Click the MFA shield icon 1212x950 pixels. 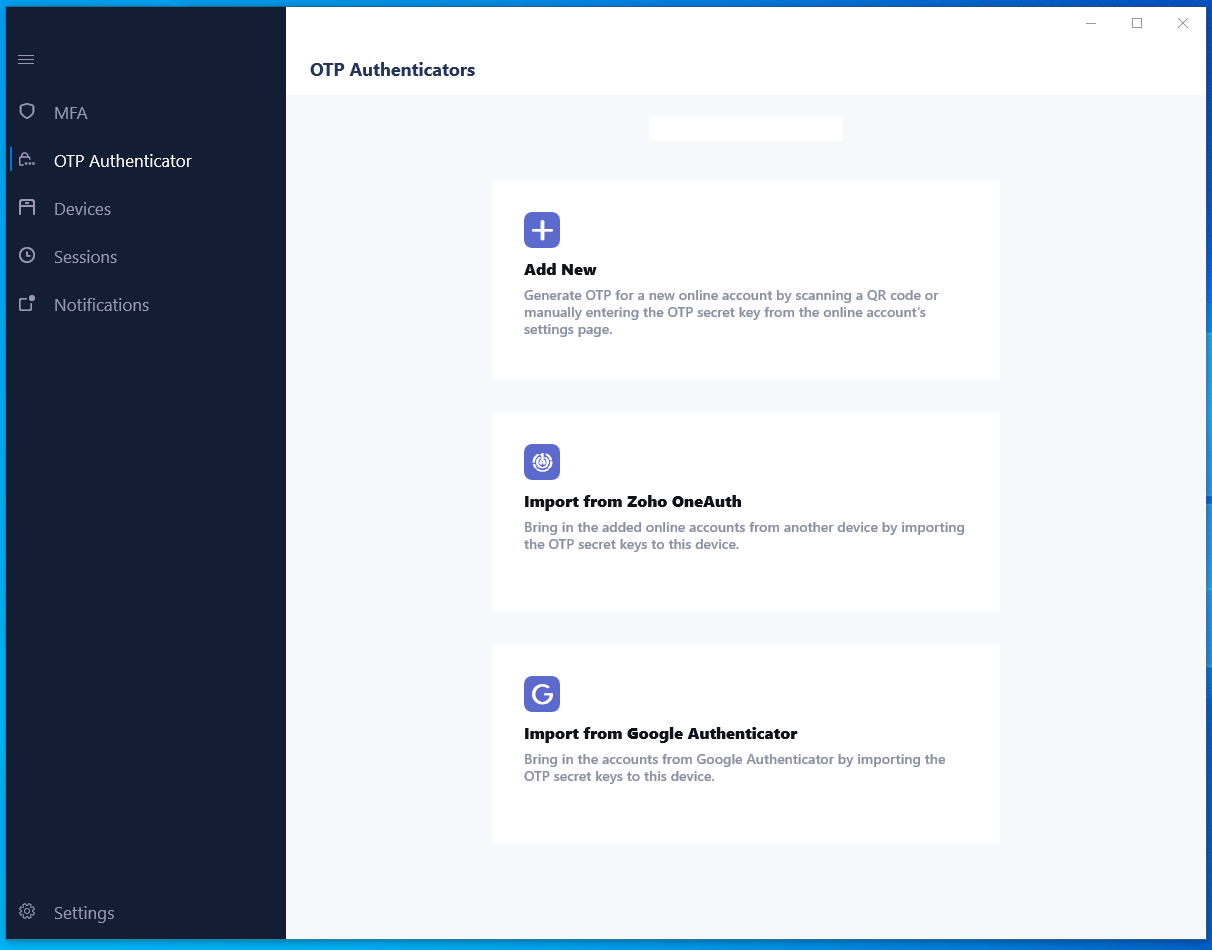27,111
